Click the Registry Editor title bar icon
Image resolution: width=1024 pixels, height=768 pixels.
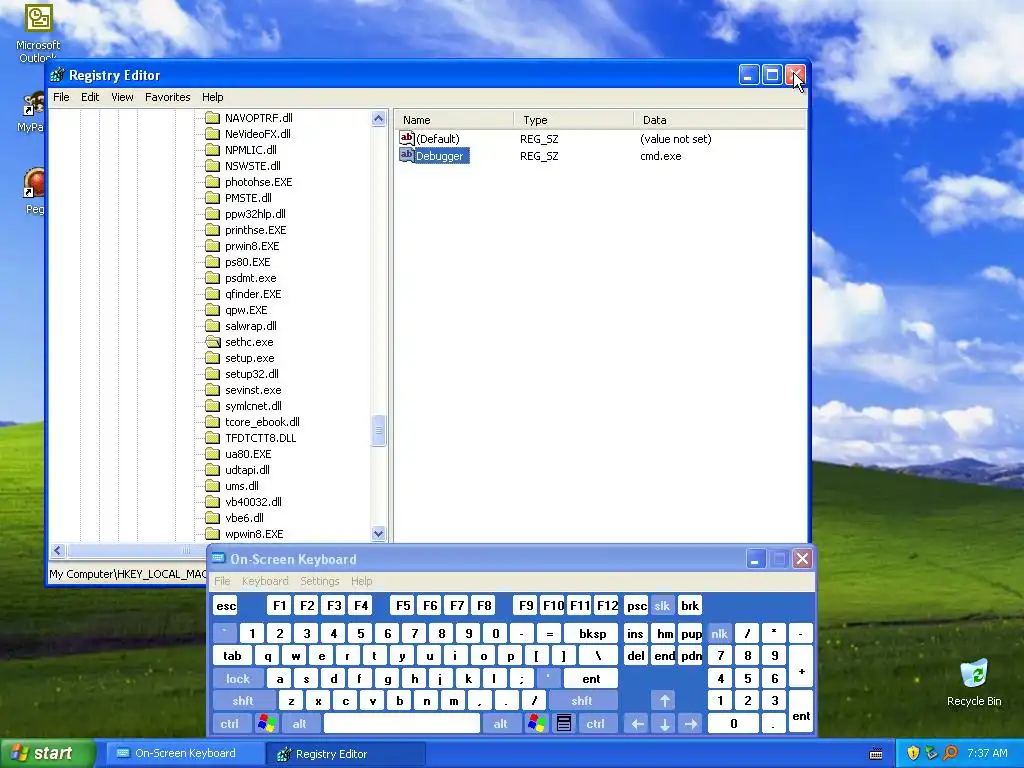[x=57, y=75]
